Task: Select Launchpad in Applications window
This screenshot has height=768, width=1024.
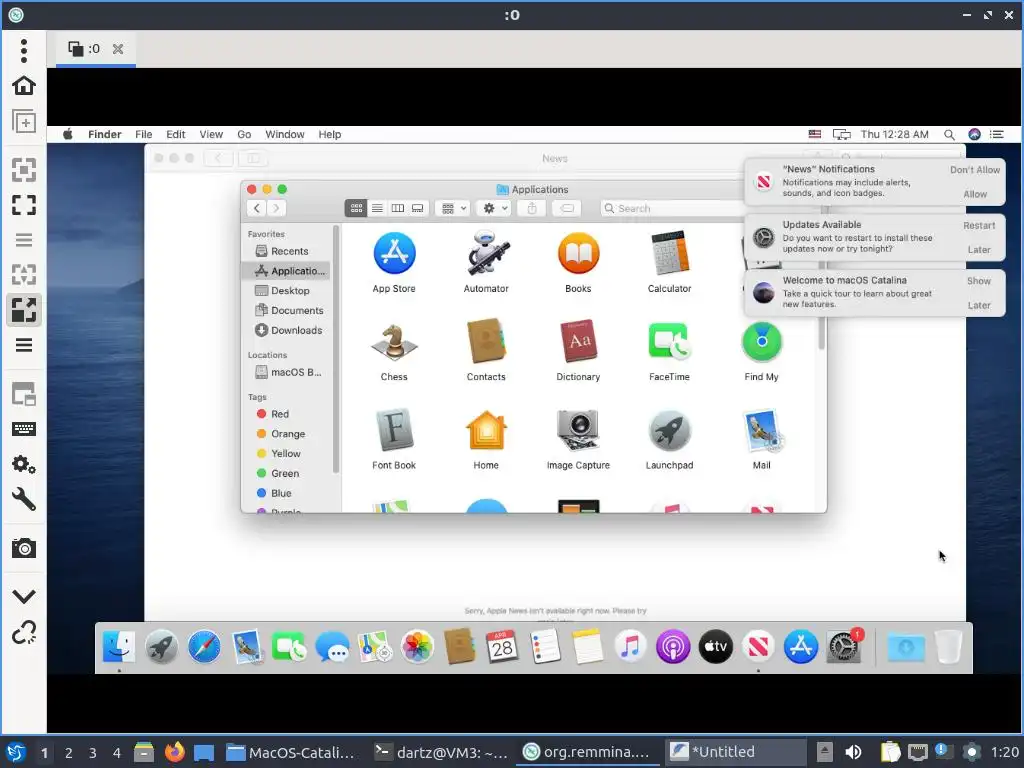Action: [670, 430]
